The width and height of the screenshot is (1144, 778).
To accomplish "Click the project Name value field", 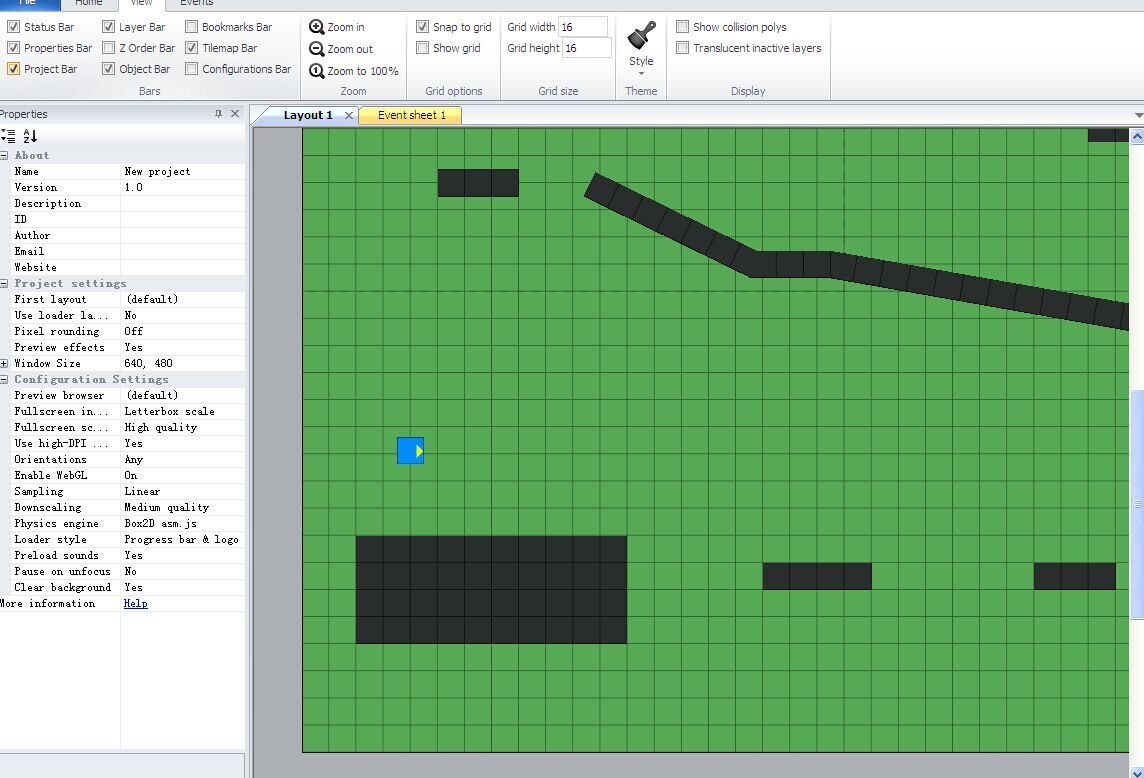I will 182,172.
